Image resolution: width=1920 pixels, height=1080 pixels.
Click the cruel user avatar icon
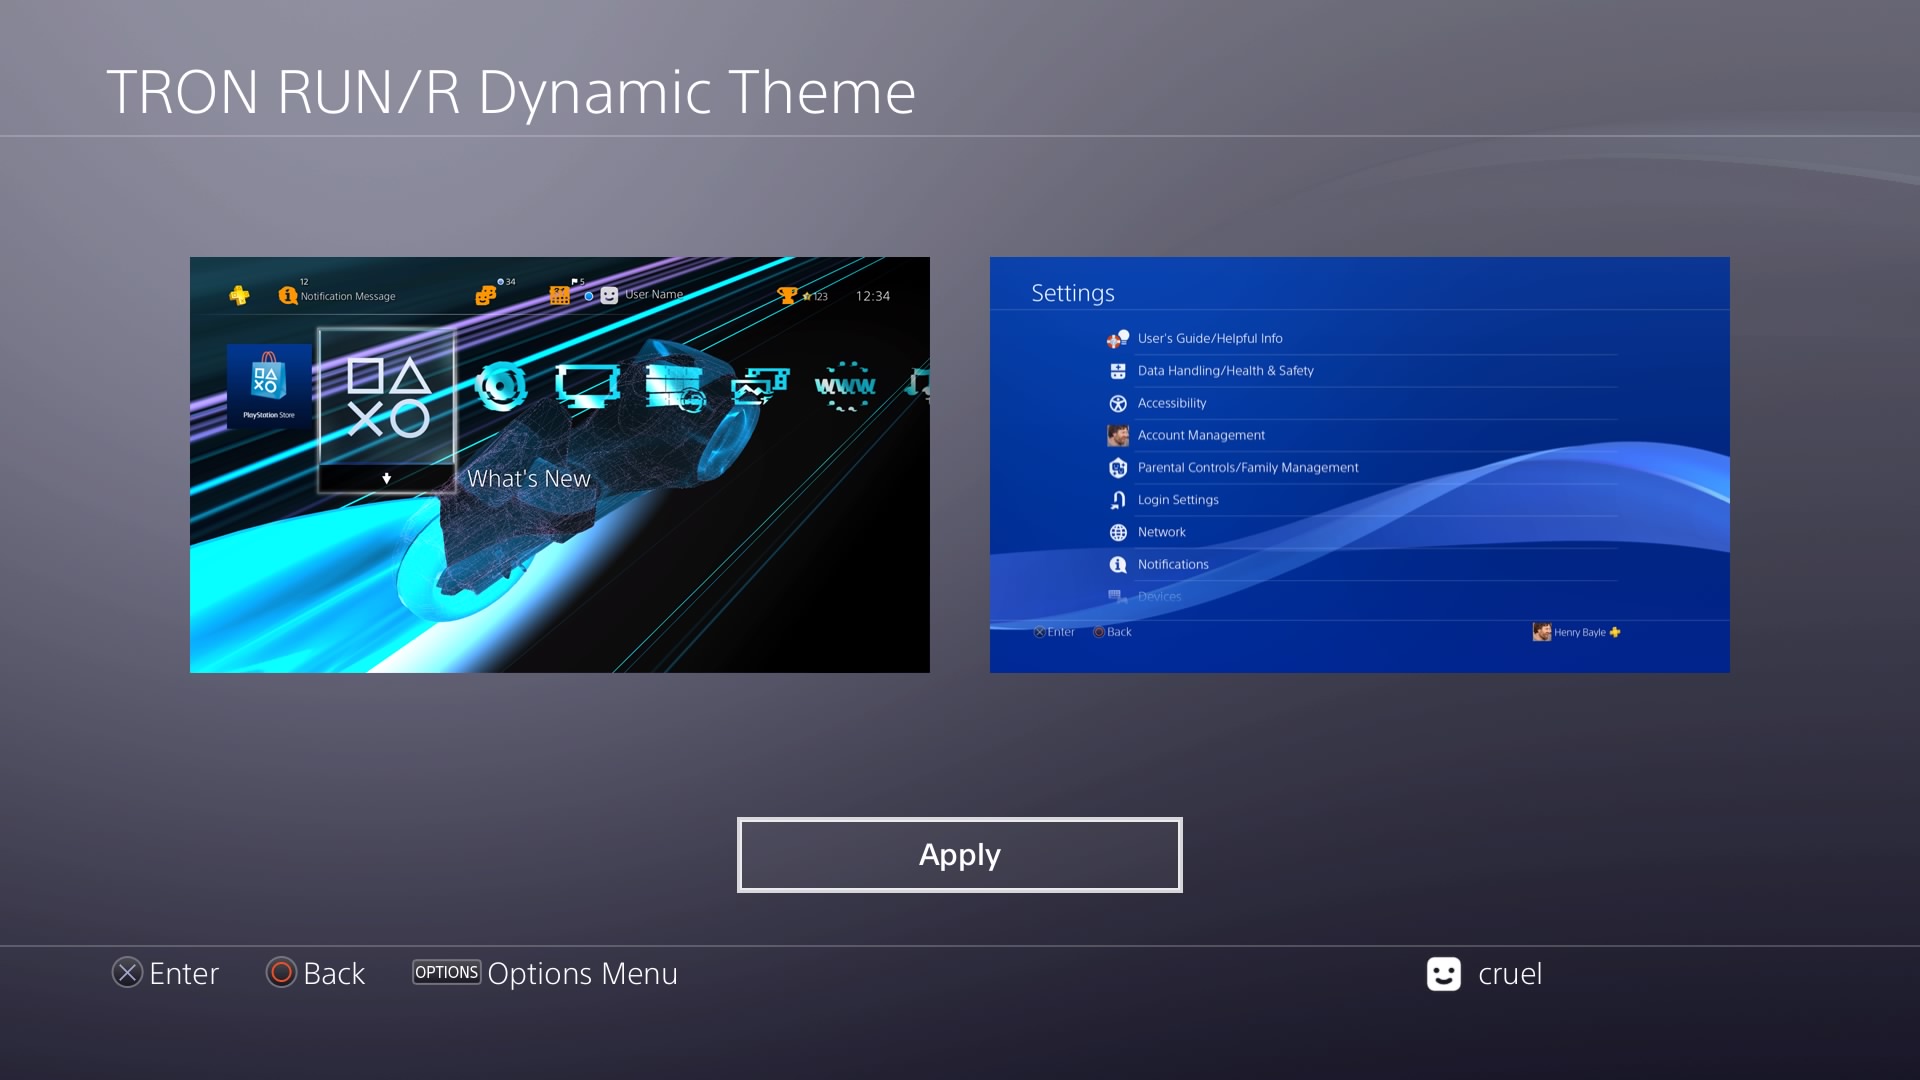click(1443, 974)
